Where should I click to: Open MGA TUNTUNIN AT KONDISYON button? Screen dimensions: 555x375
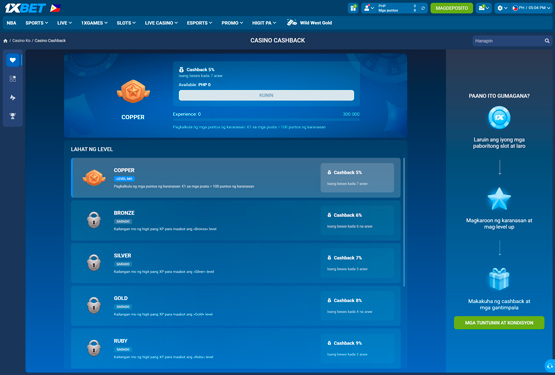click(x=499, y=323)
